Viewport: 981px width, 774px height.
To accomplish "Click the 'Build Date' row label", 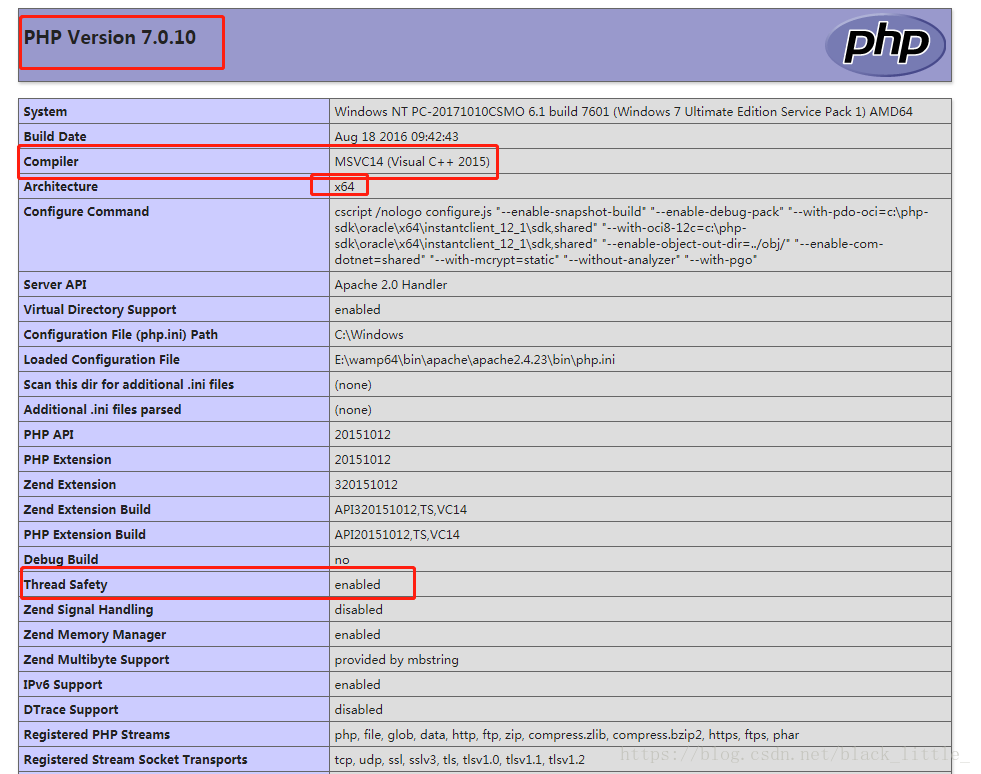I will click(x=55, y=136).
